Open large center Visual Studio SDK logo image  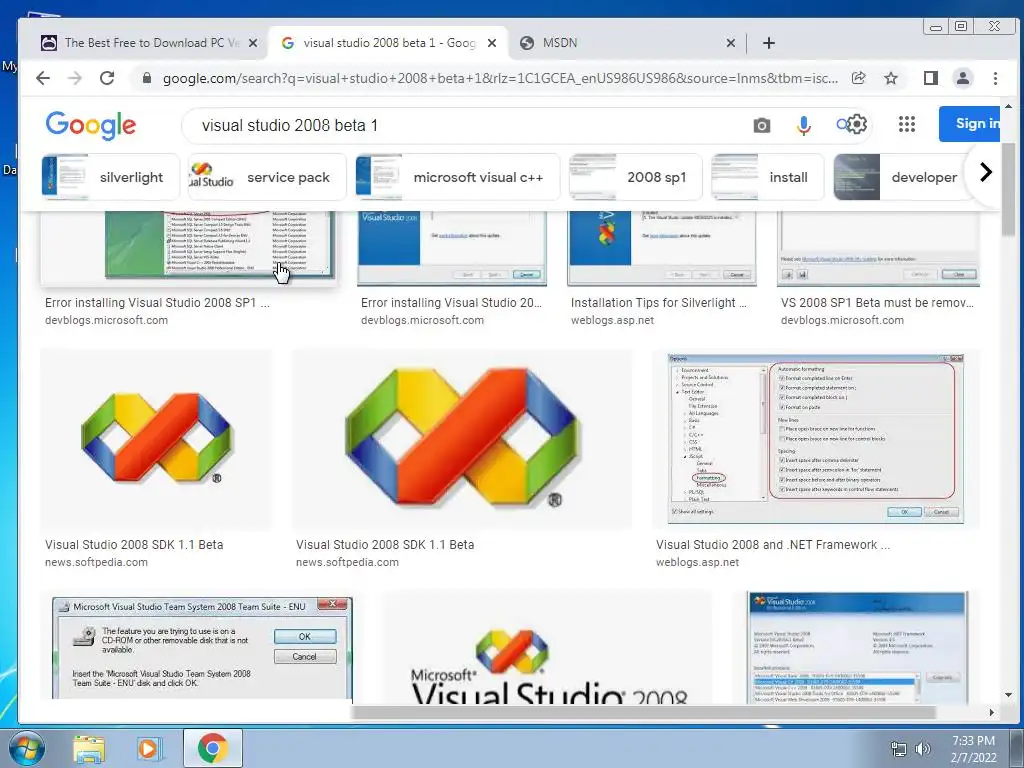pos(461,440)
